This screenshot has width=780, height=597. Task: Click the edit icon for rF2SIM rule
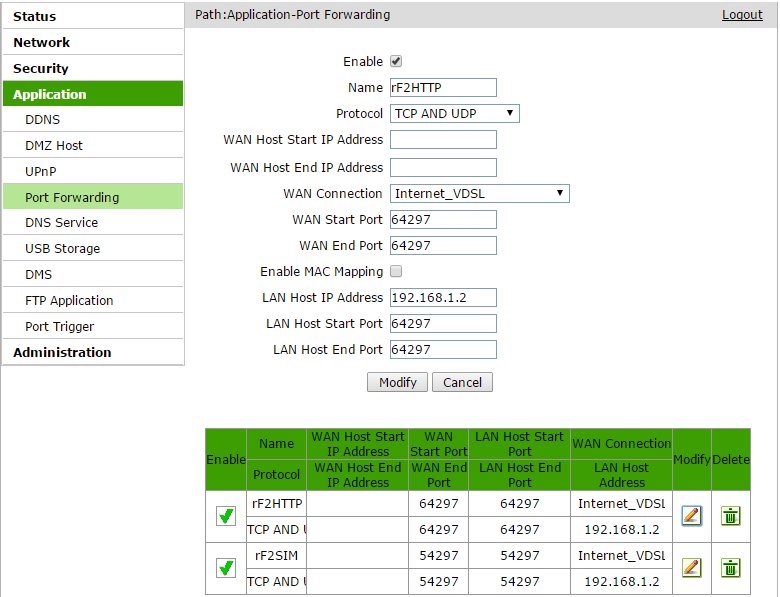coord(691,567)
